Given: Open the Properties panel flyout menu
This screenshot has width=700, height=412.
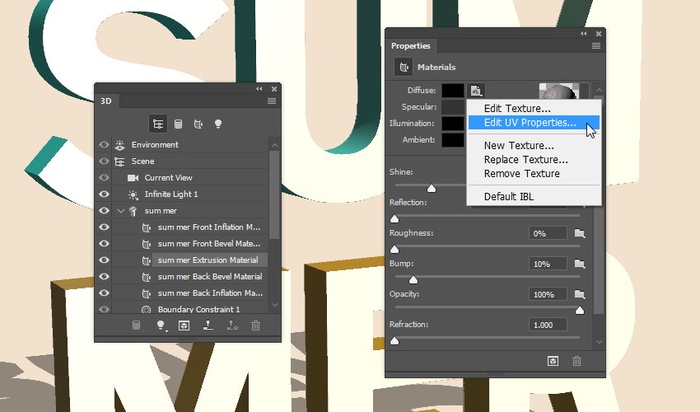Looking at the screenshot, I should pos(596,46).
